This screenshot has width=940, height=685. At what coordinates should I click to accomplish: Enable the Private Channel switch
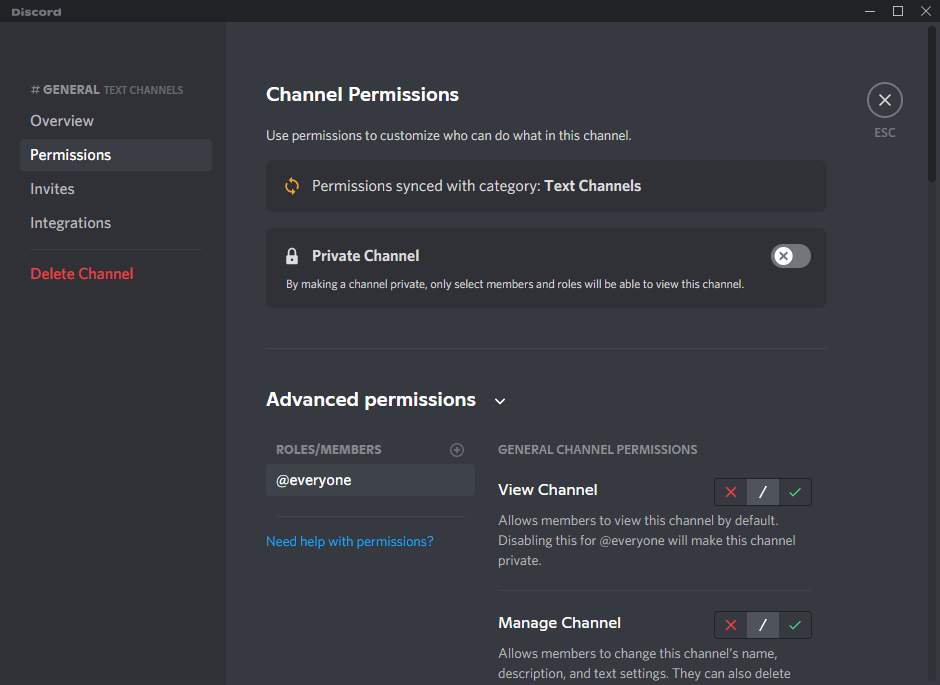(x=790, y=256)
